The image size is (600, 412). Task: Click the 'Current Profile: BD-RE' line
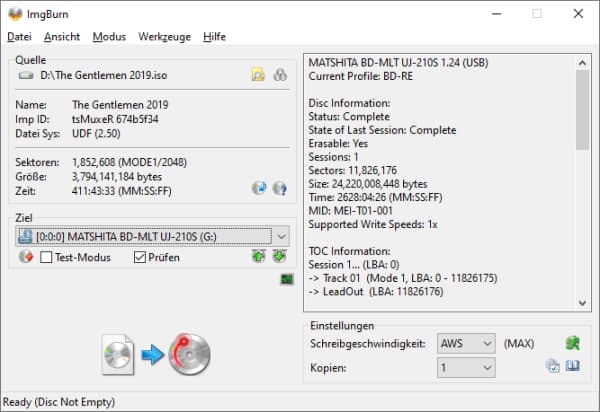click(361, 77)
